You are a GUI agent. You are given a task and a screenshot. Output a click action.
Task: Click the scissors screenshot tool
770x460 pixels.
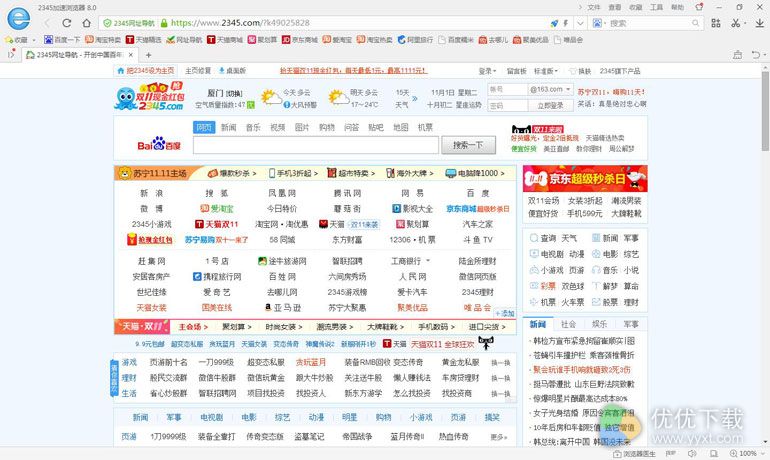[x=735, y=23]
